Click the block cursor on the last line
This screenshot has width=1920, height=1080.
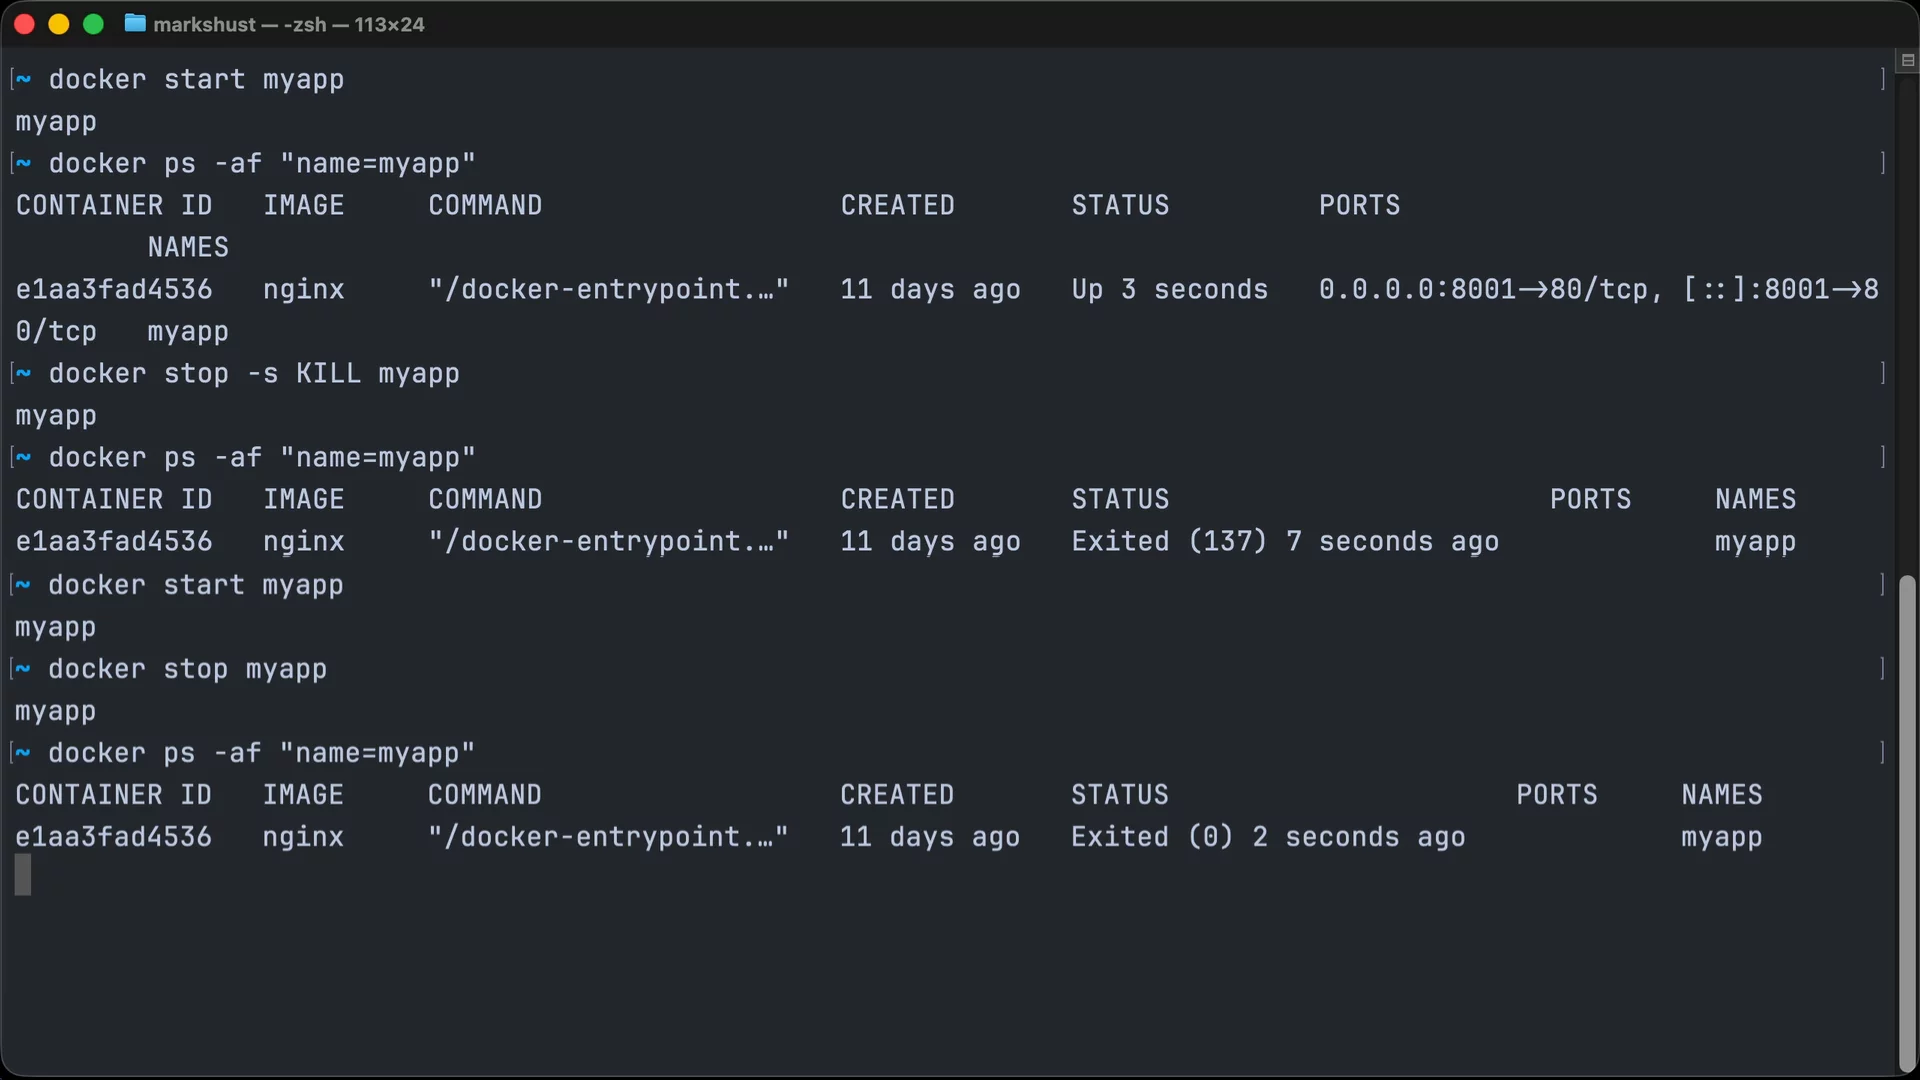(23, 875)
